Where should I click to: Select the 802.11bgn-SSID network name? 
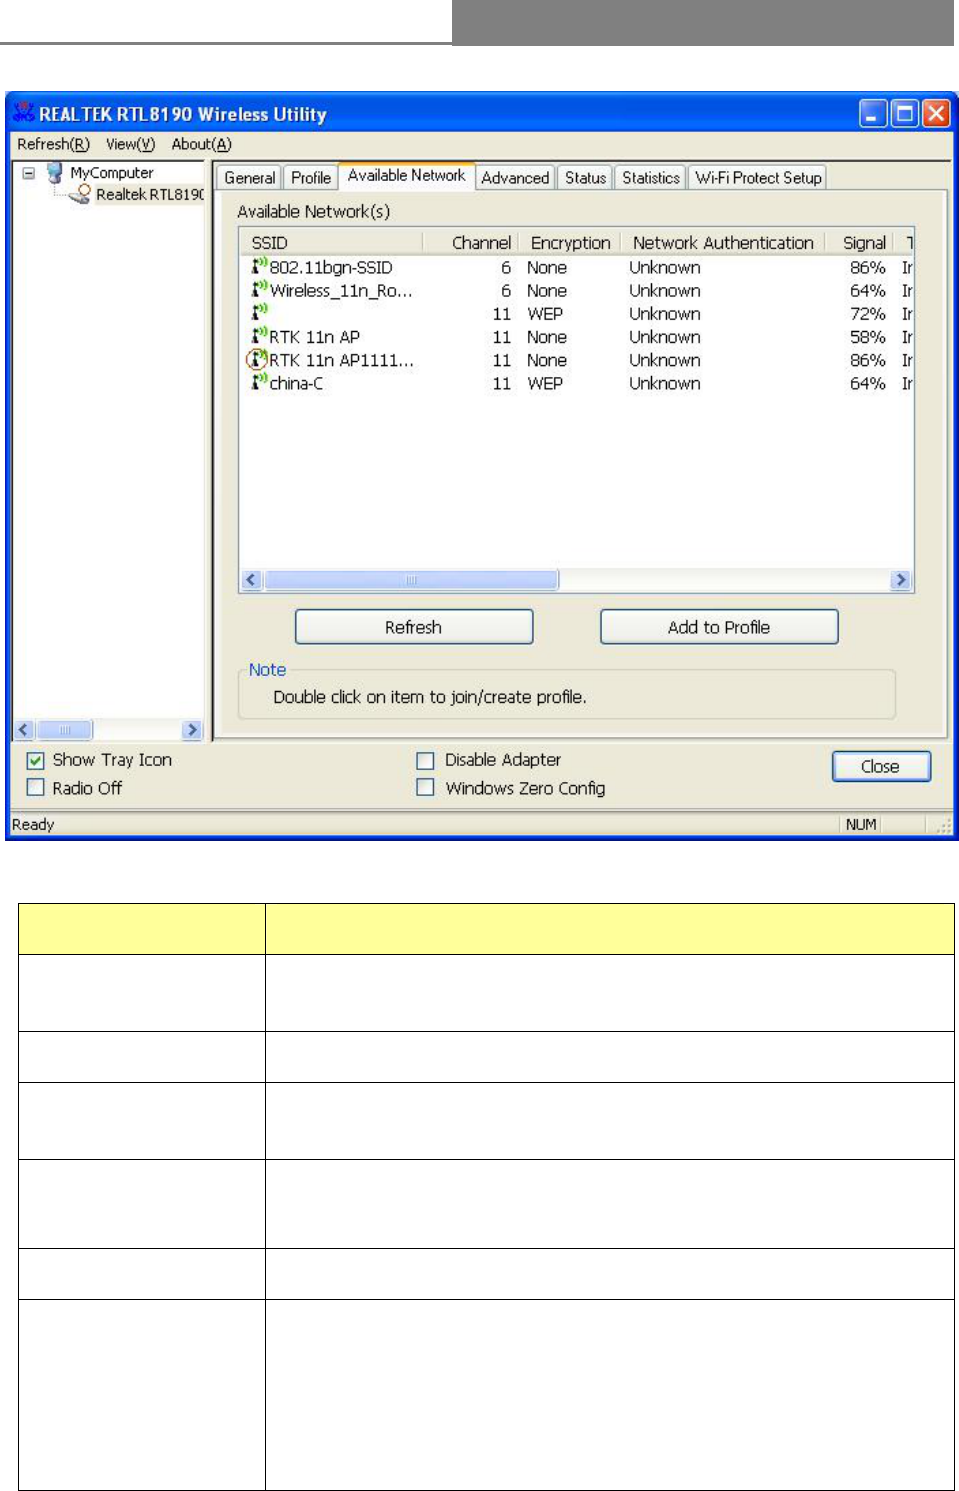pos(331,267)
